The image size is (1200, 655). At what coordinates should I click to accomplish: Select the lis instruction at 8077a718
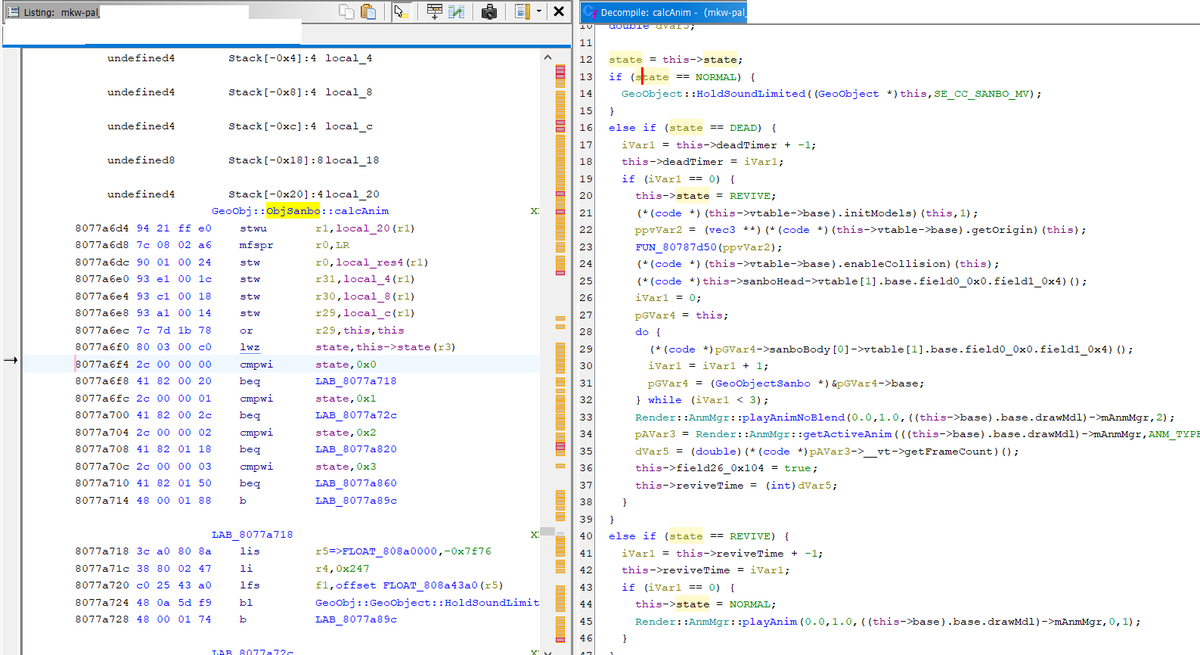coord(250,552)
